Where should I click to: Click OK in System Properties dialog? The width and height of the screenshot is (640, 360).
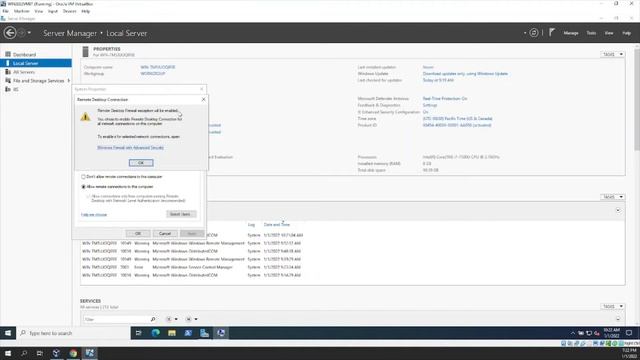click(138, 233)
